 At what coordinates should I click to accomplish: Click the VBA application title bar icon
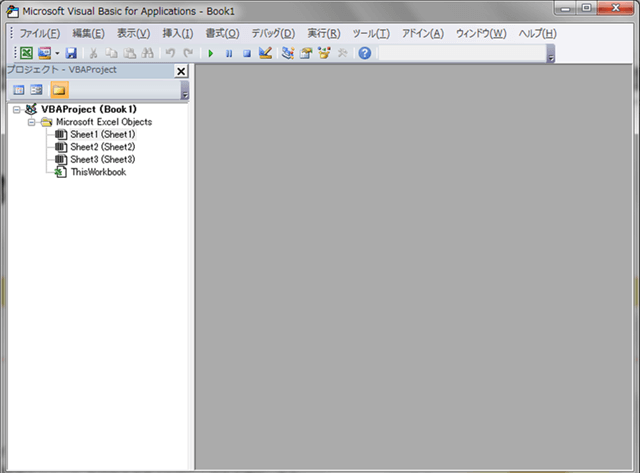12,11
